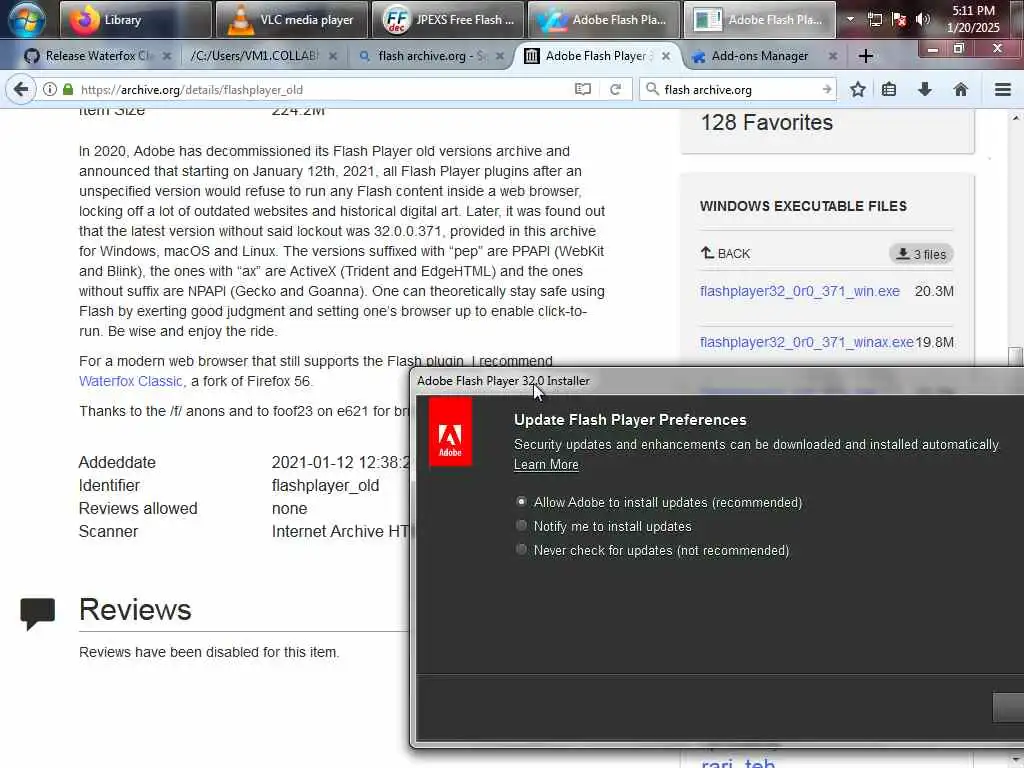Show bookmarks list icon

889,89
